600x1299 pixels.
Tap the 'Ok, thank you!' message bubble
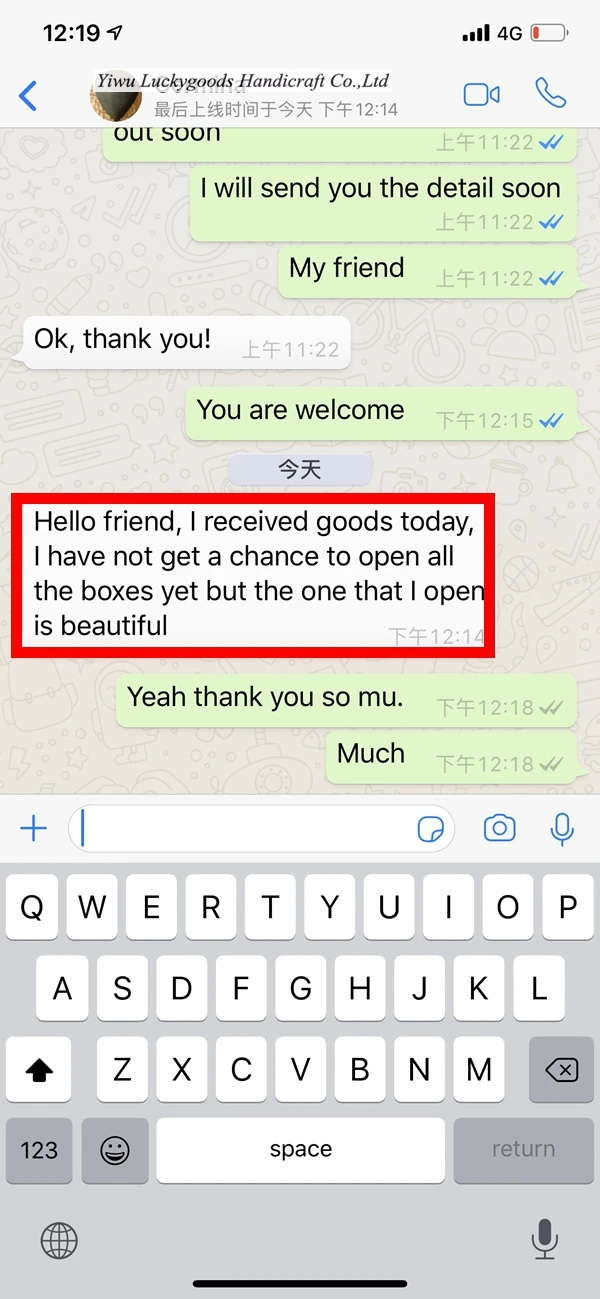click(x=187, y=342)
